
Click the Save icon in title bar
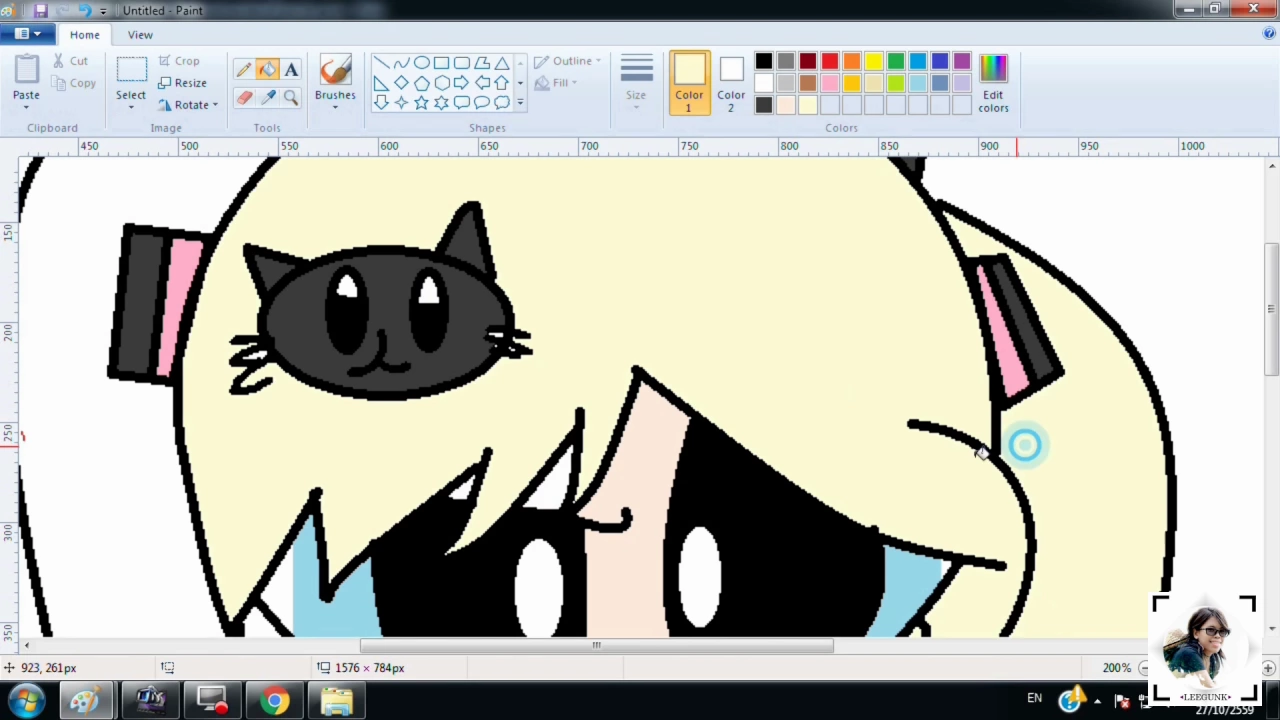pos(41,10)
